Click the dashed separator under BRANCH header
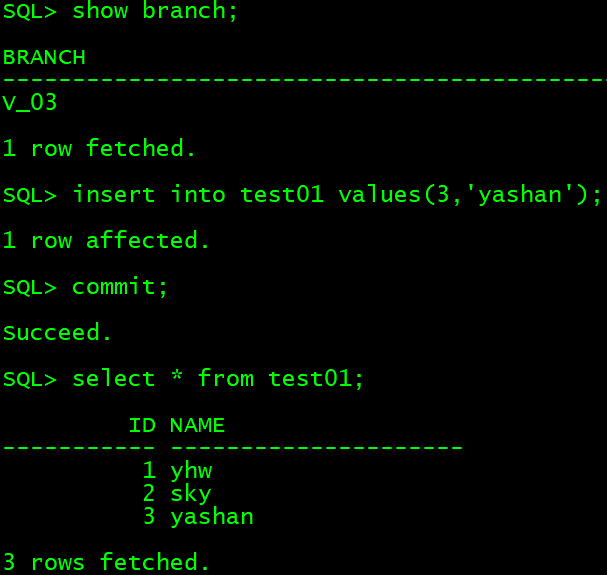The width and height of the screenshot is (607, 575). pyautogui.click(x=304, y=80)
